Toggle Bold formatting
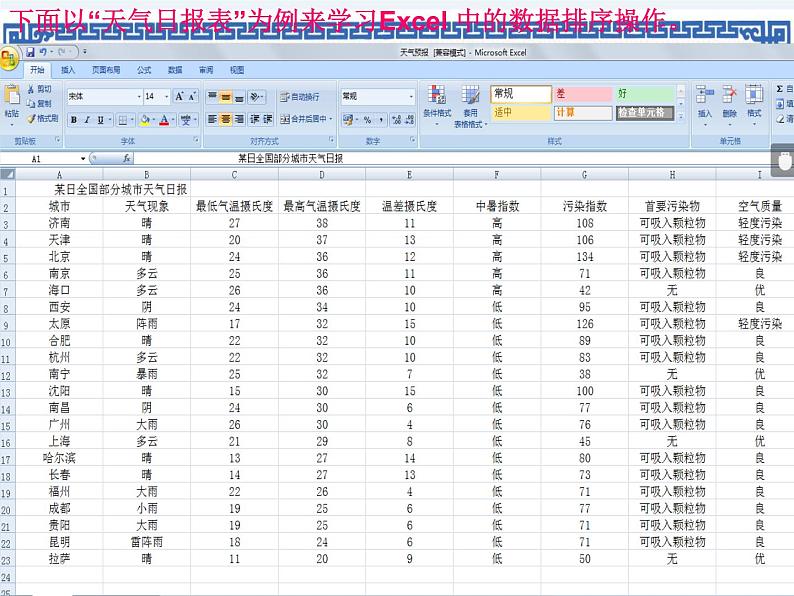 tap(74, 120)
